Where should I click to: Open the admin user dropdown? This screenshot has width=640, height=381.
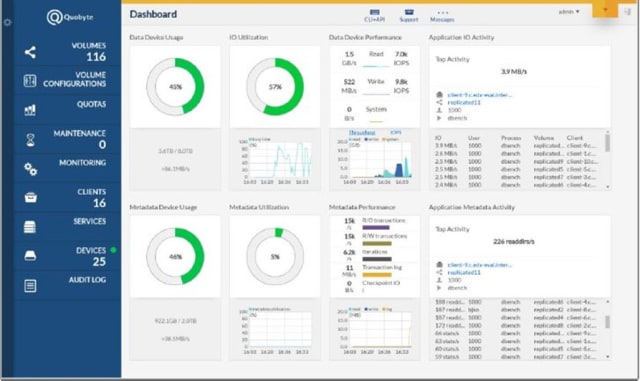coord(569,12)
